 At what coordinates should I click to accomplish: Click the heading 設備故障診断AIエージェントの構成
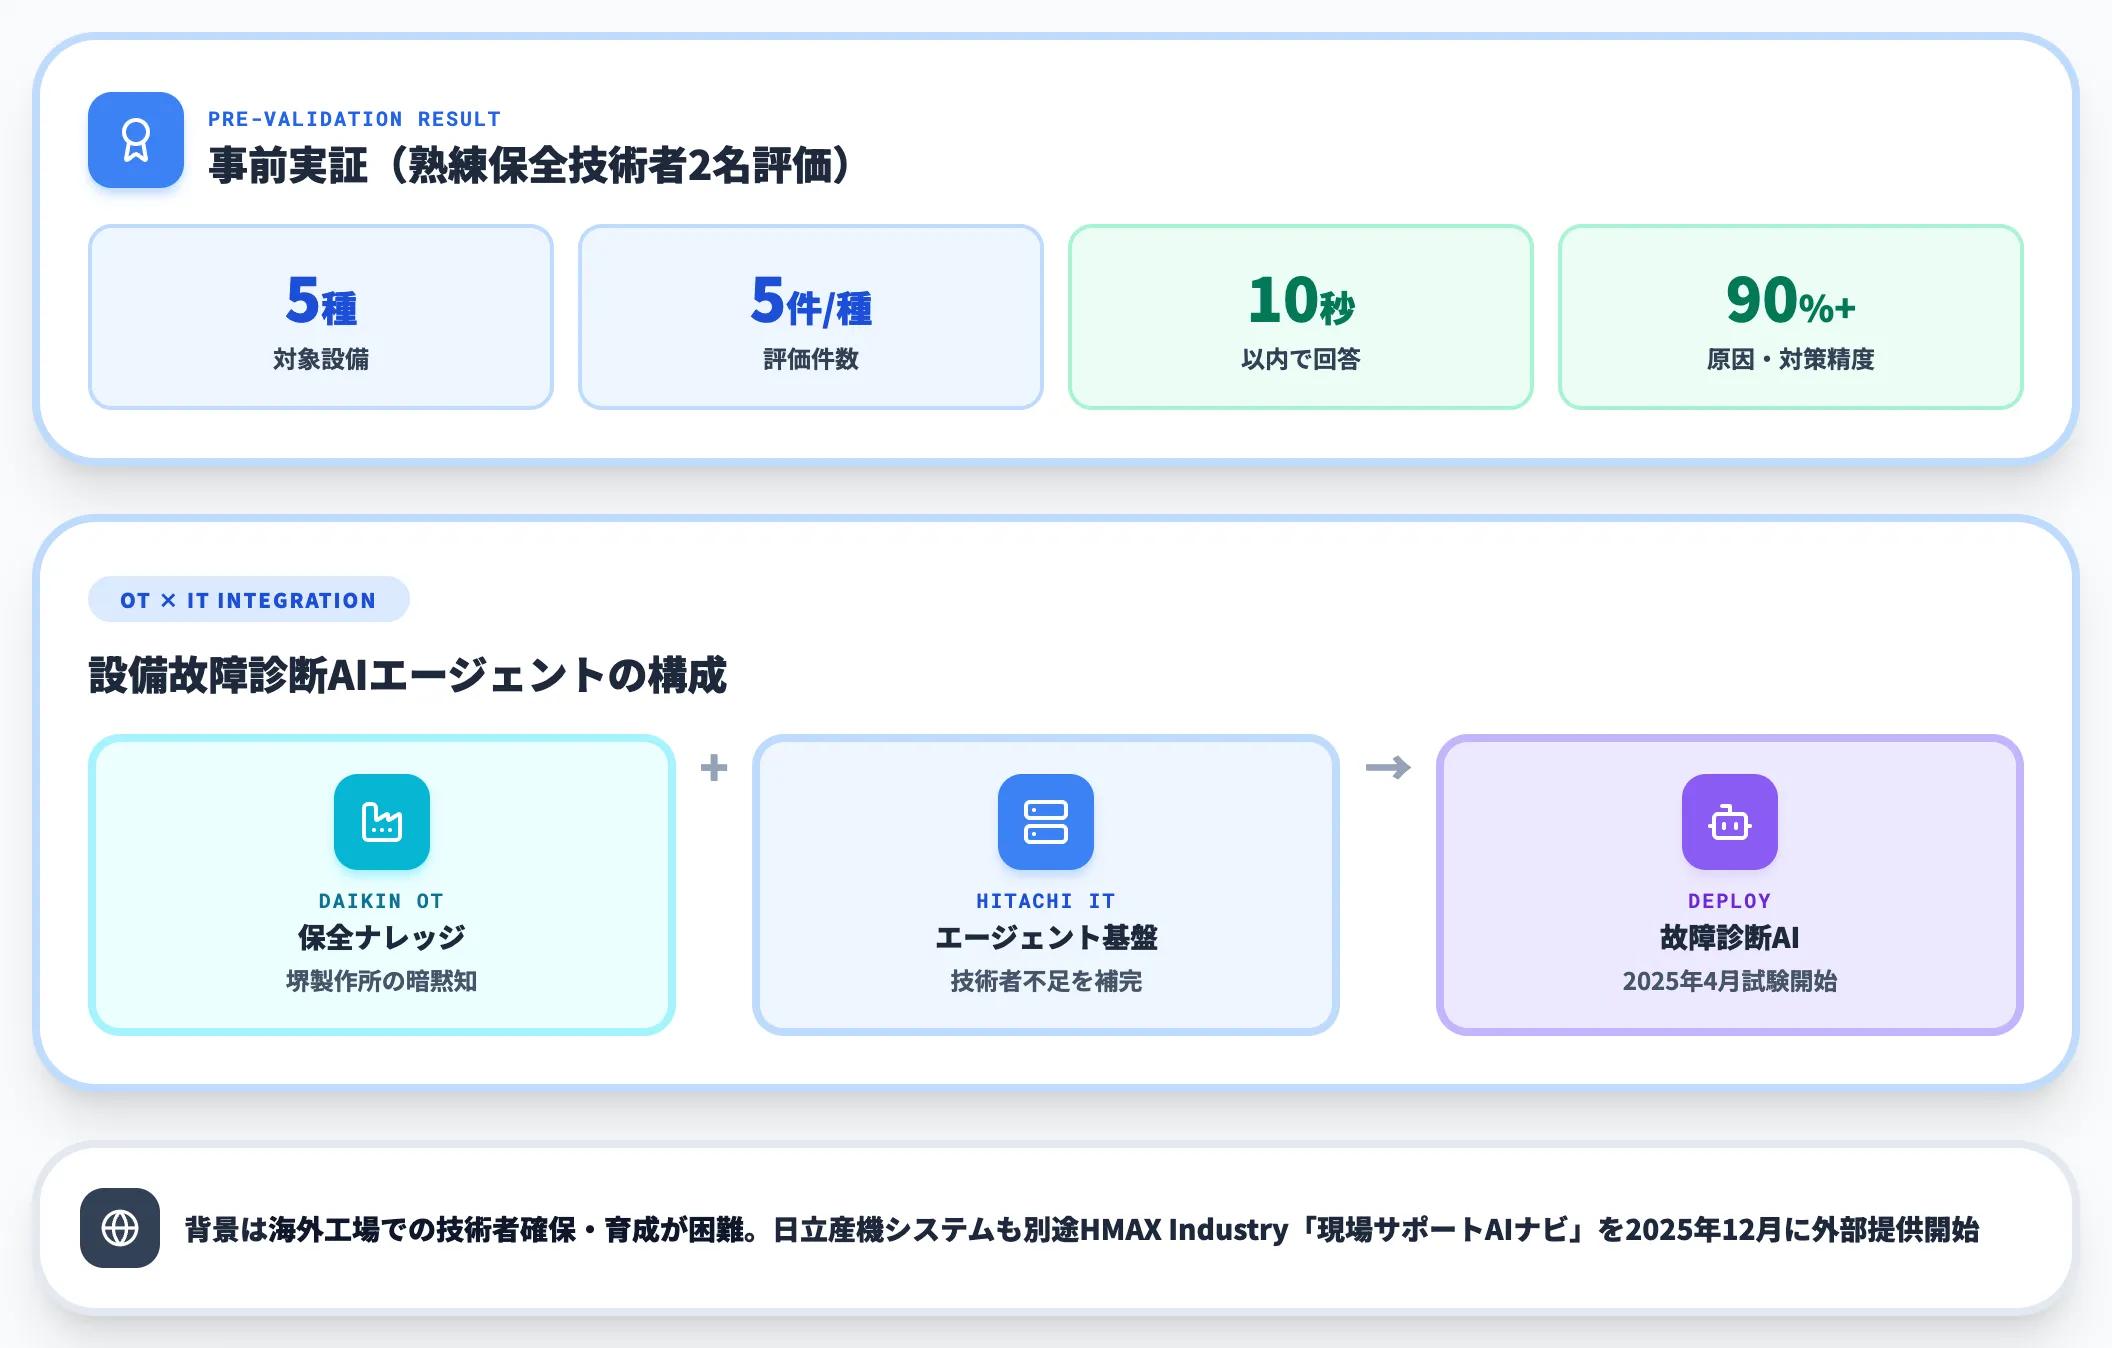click(x=408, y=675)
